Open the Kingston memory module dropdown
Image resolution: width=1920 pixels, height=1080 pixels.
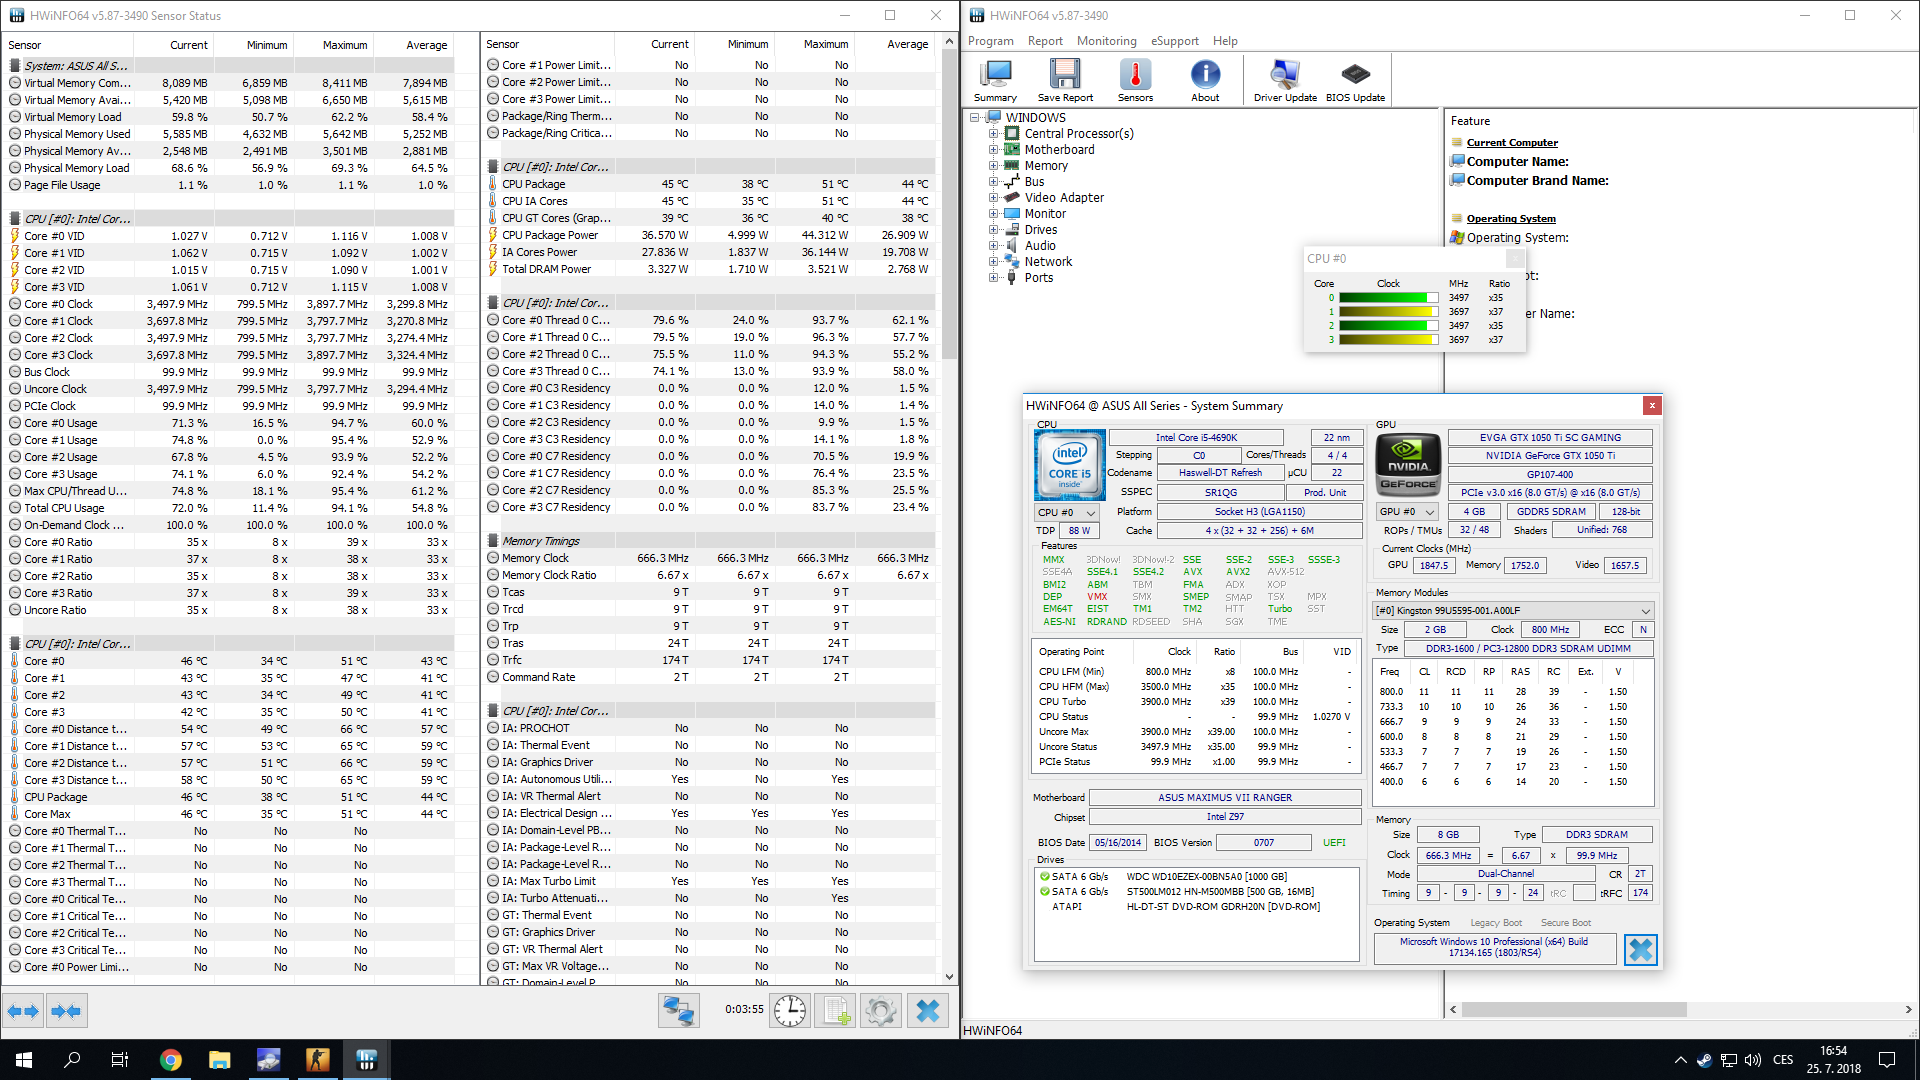1513,611
